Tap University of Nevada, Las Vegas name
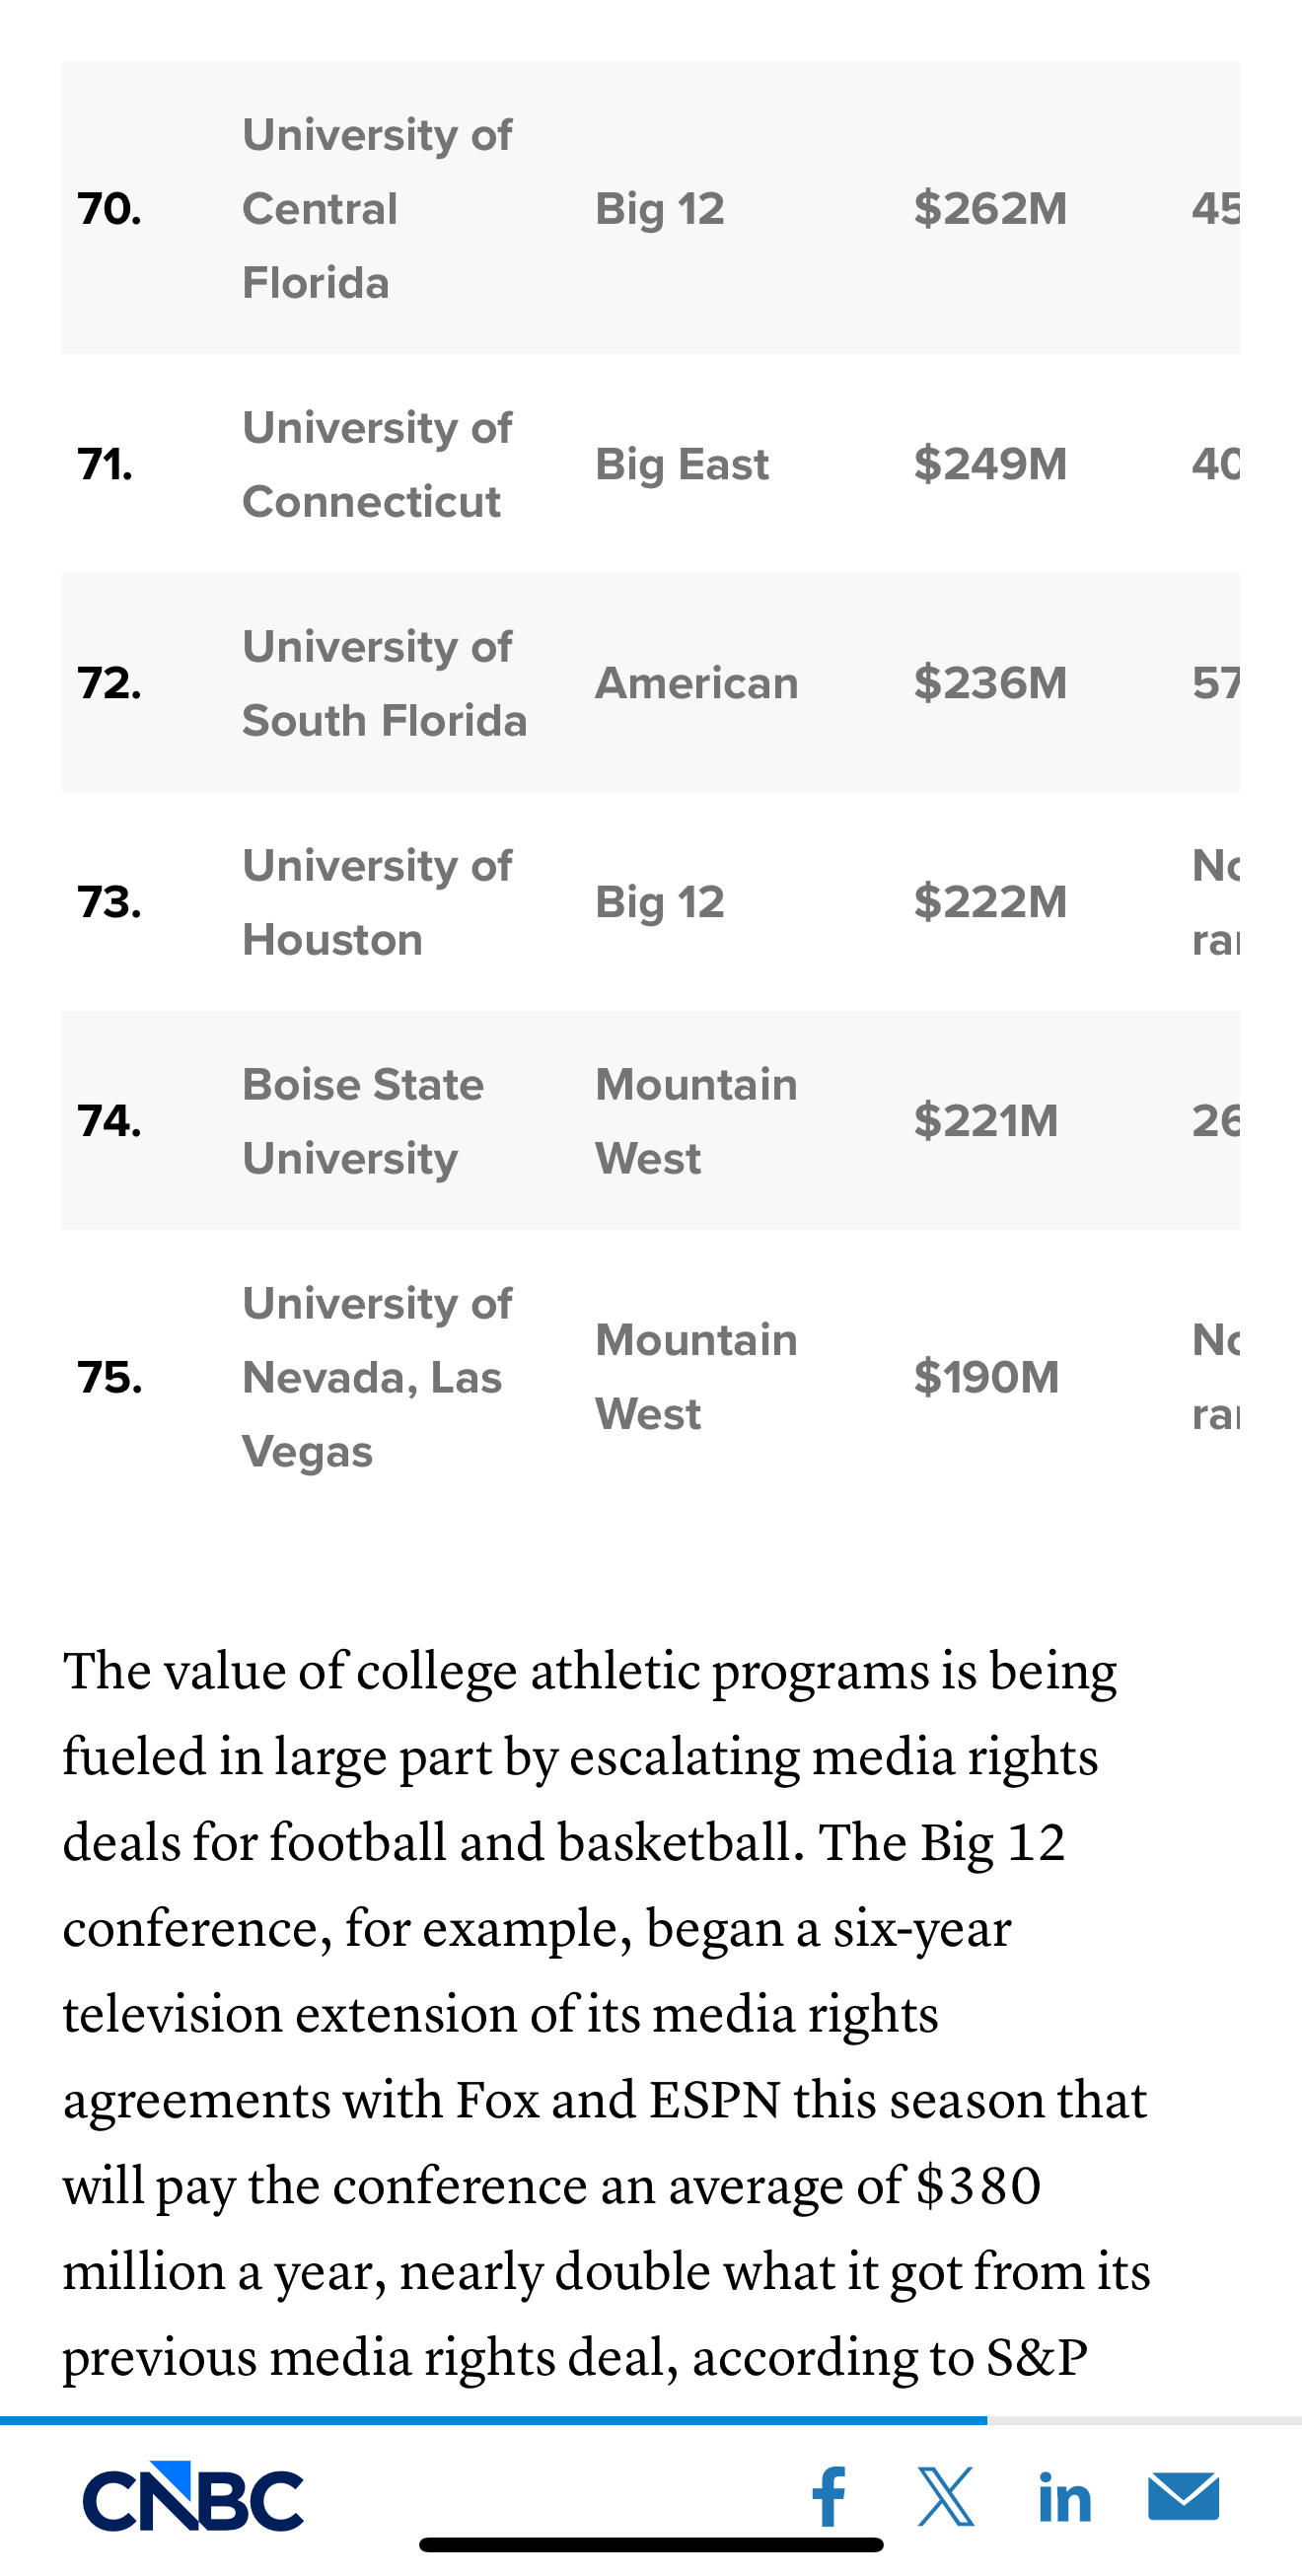 pos(377,1378)
